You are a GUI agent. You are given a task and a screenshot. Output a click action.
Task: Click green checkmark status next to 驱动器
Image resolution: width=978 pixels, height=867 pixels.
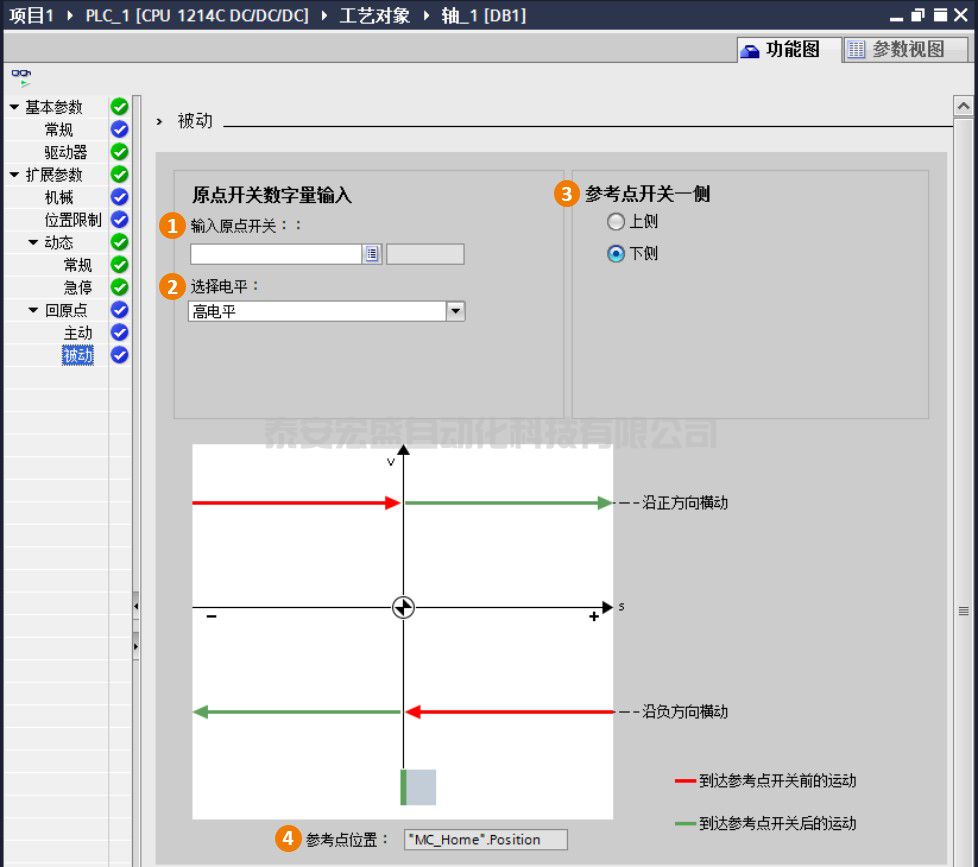119,152
